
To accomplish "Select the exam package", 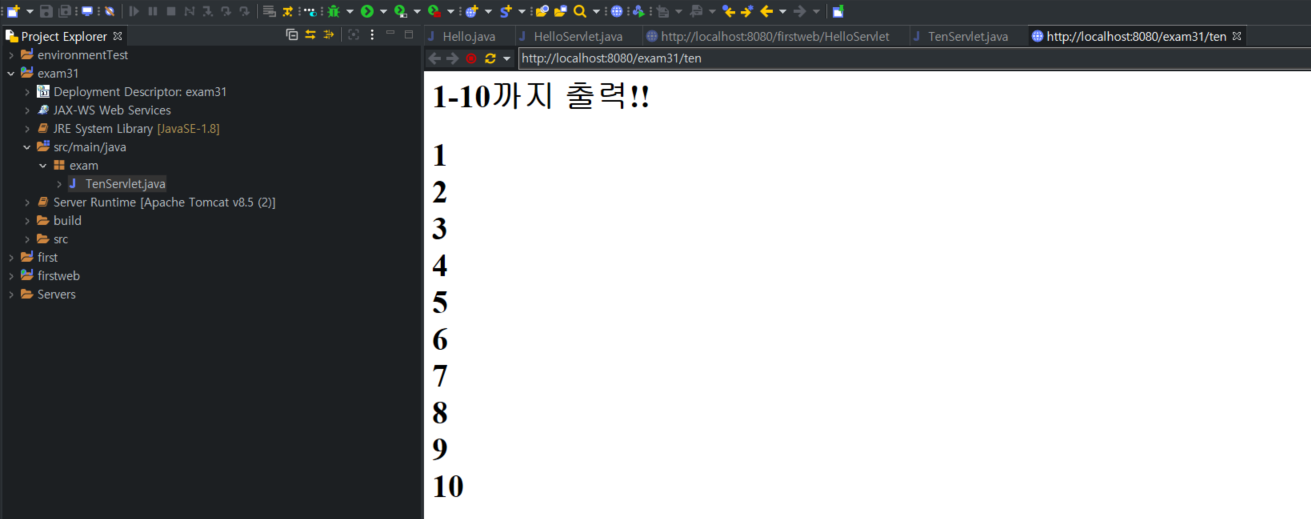I will coord(84,165).
